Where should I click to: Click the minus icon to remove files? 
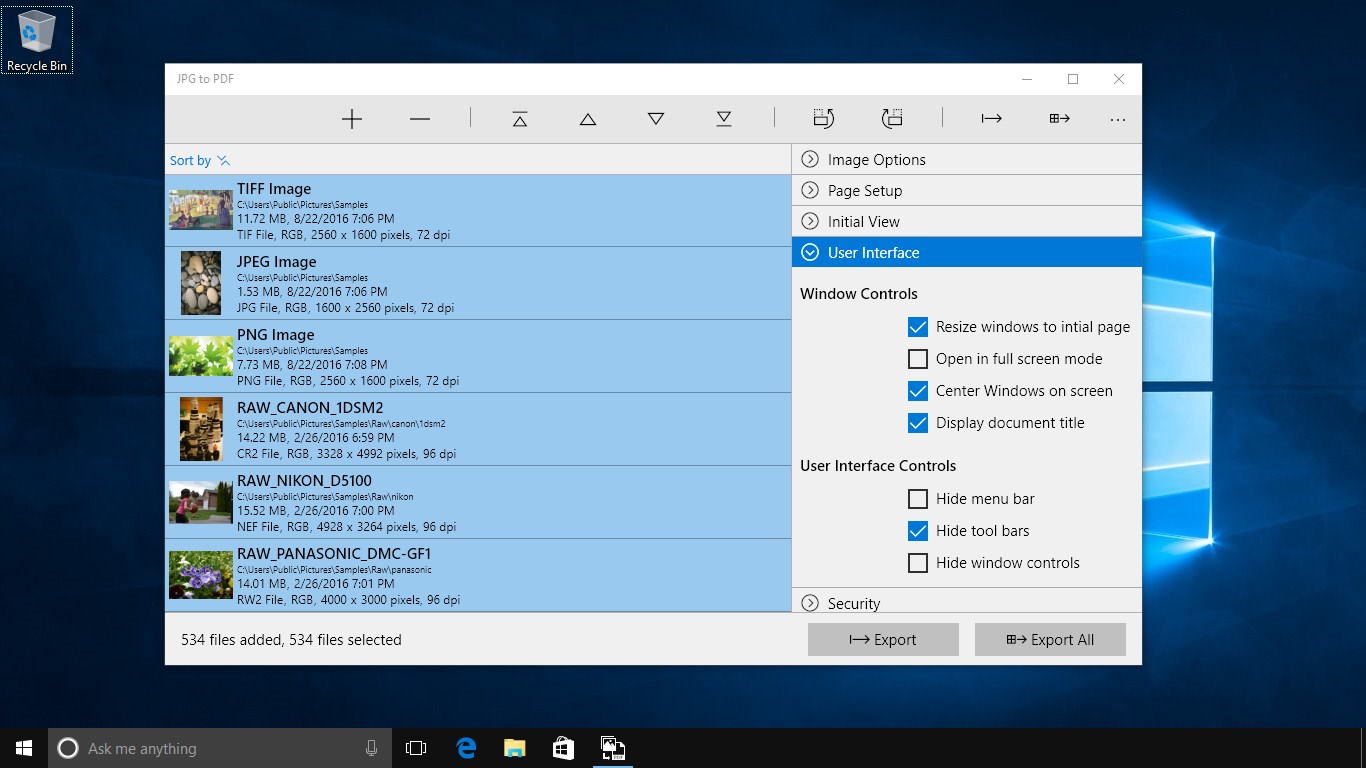tap(420, 119)
